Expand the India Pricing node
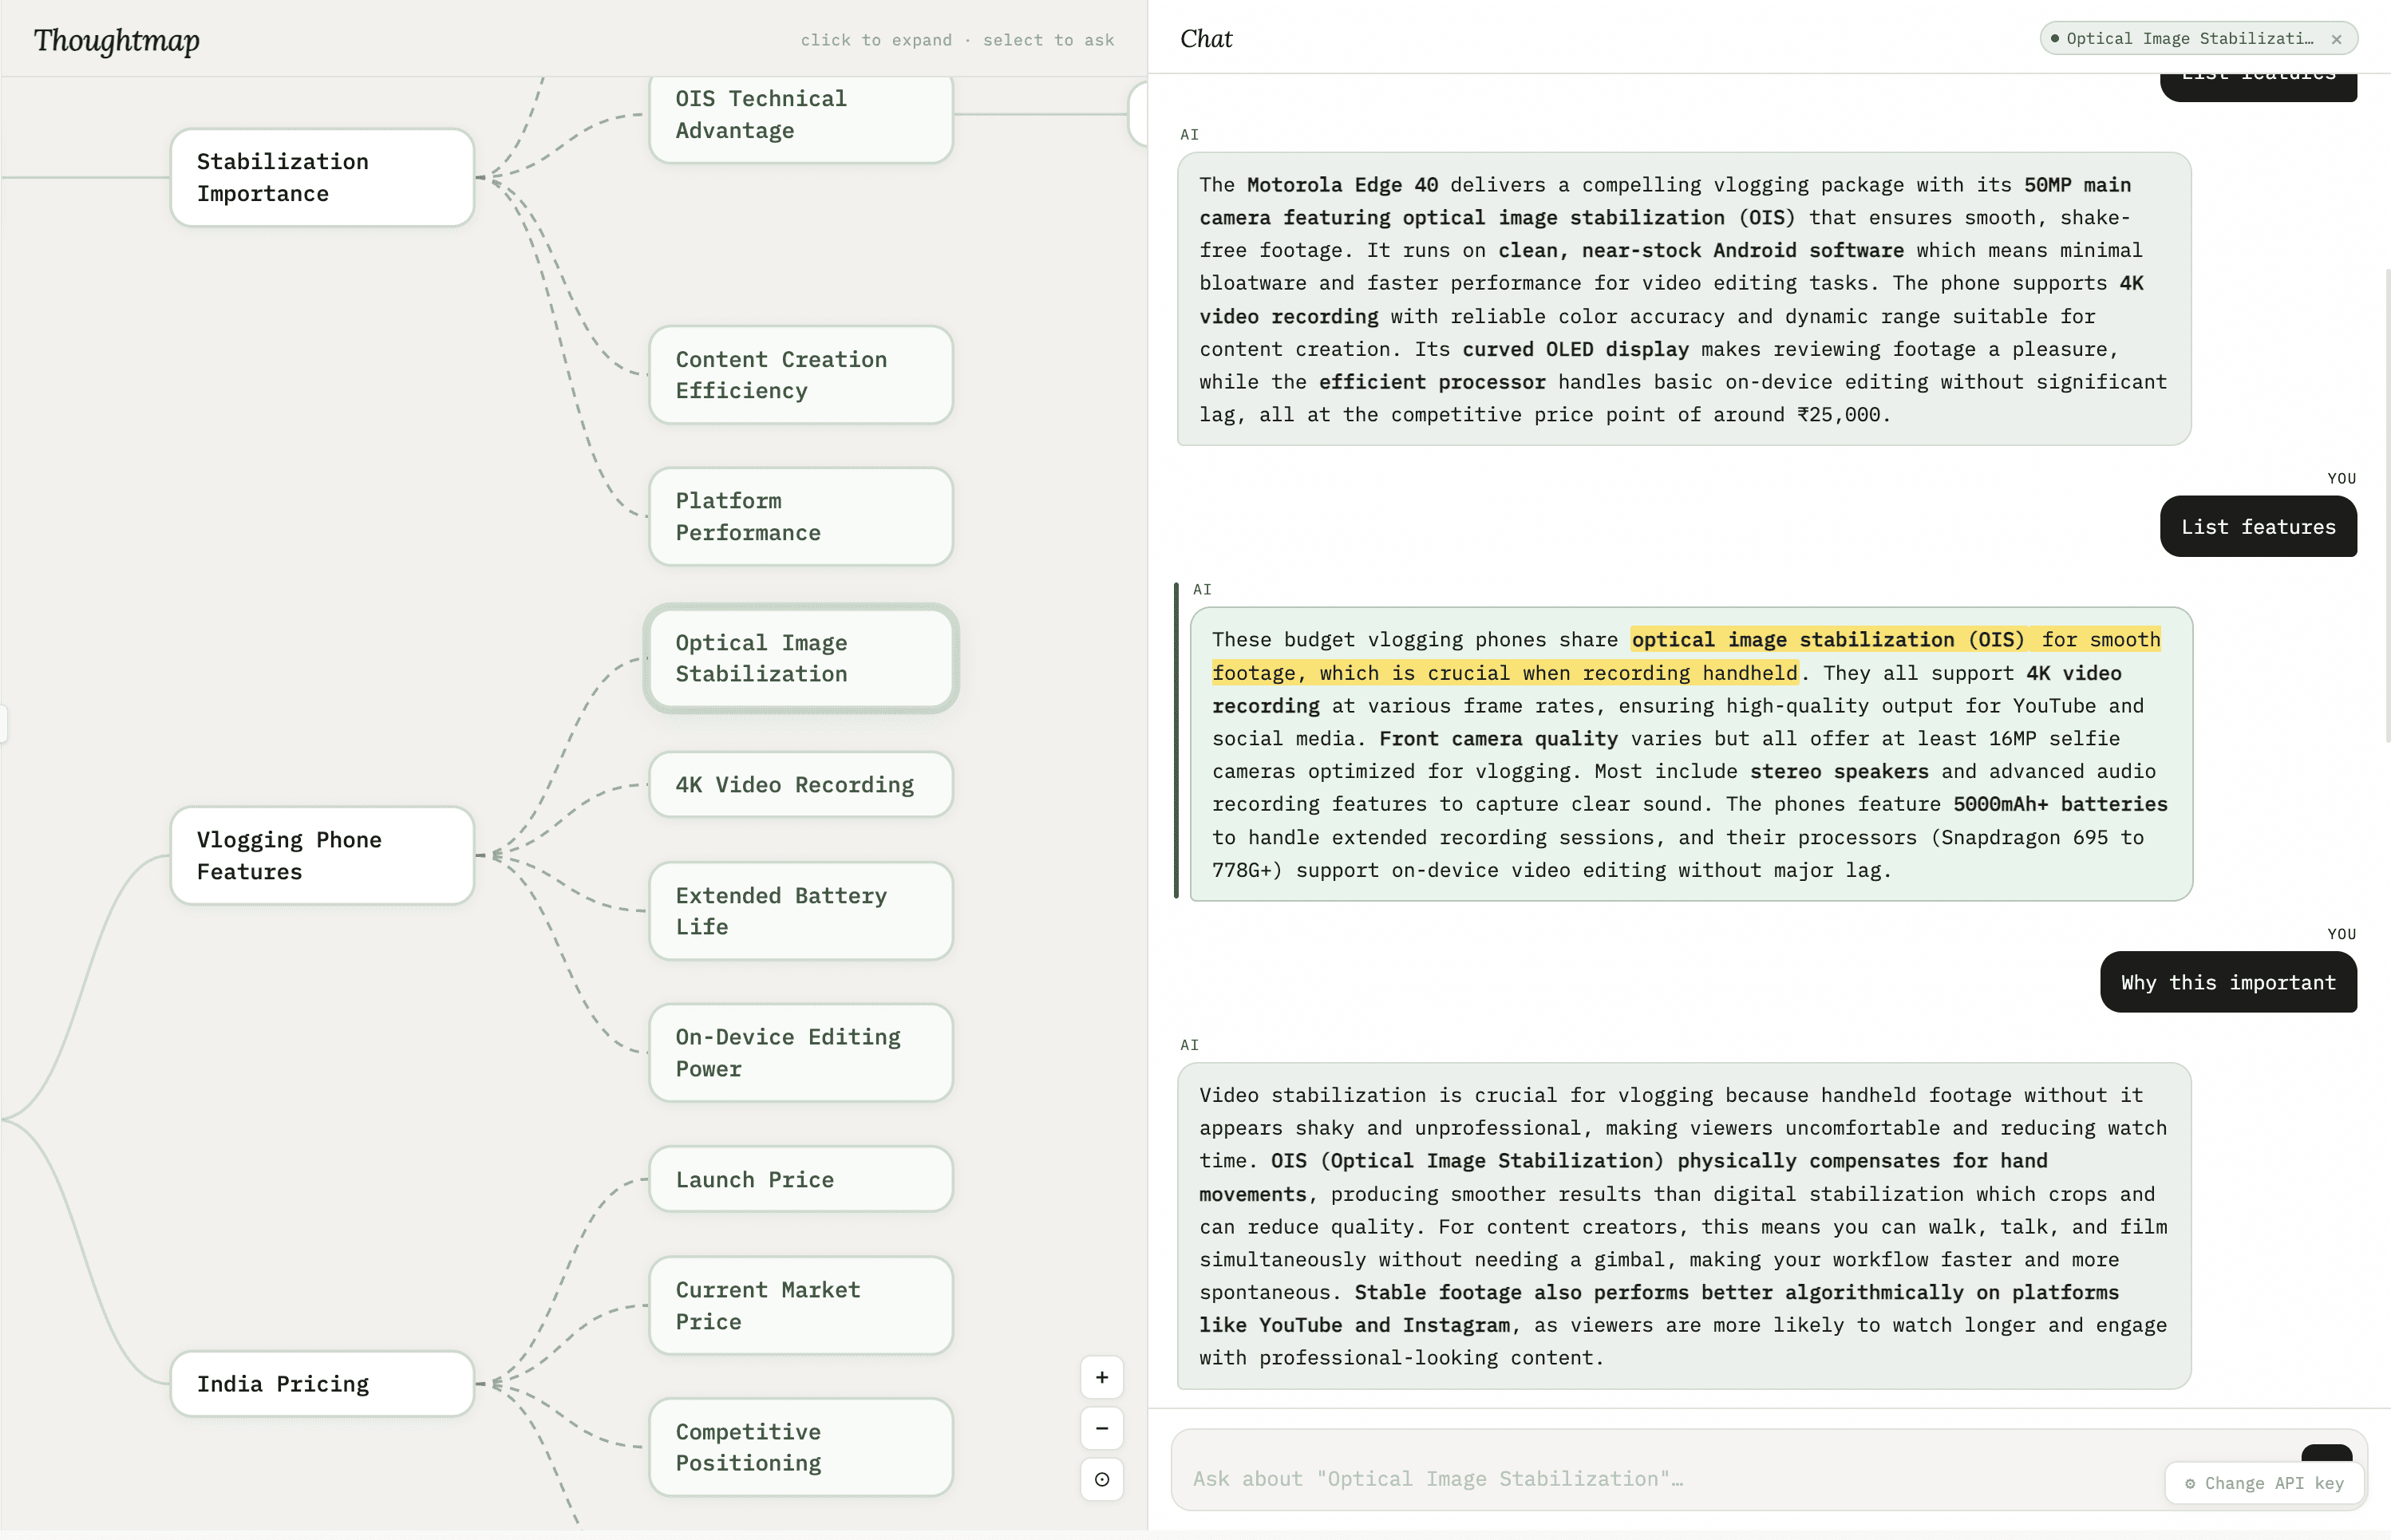Screen dimensions: 2391x1540 pos(321,1383)
